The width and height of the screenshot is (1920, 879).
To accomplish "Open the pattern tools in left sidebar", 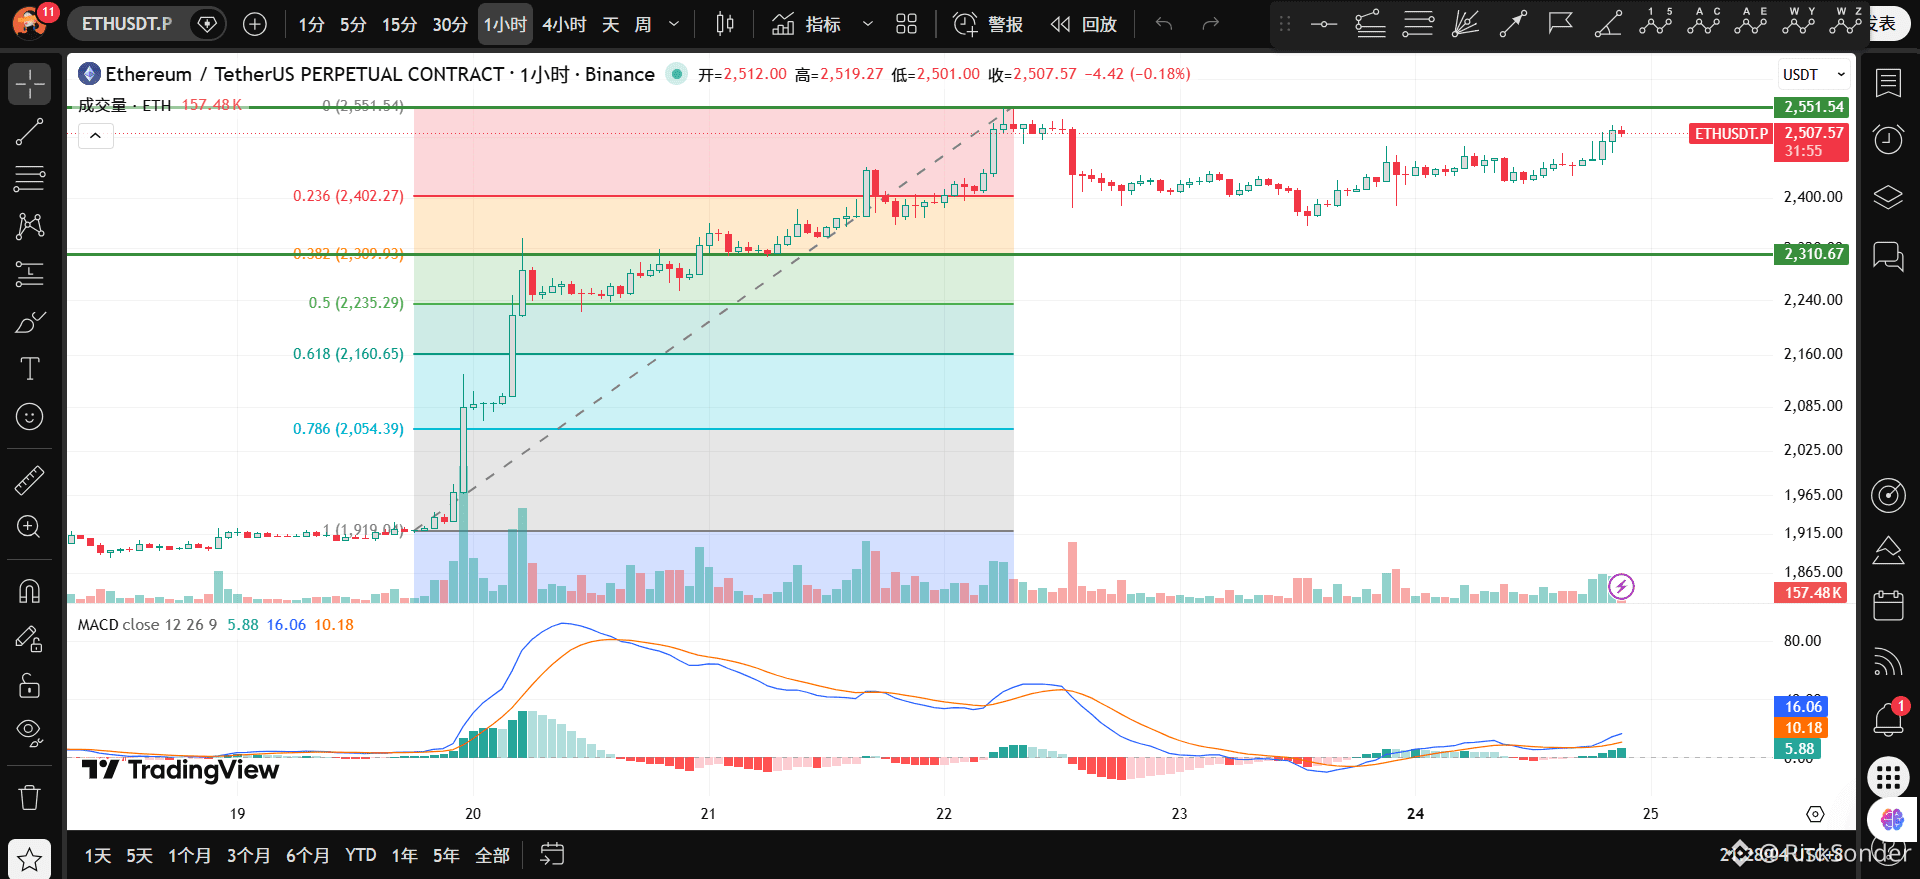I will [x=30, y=226].
